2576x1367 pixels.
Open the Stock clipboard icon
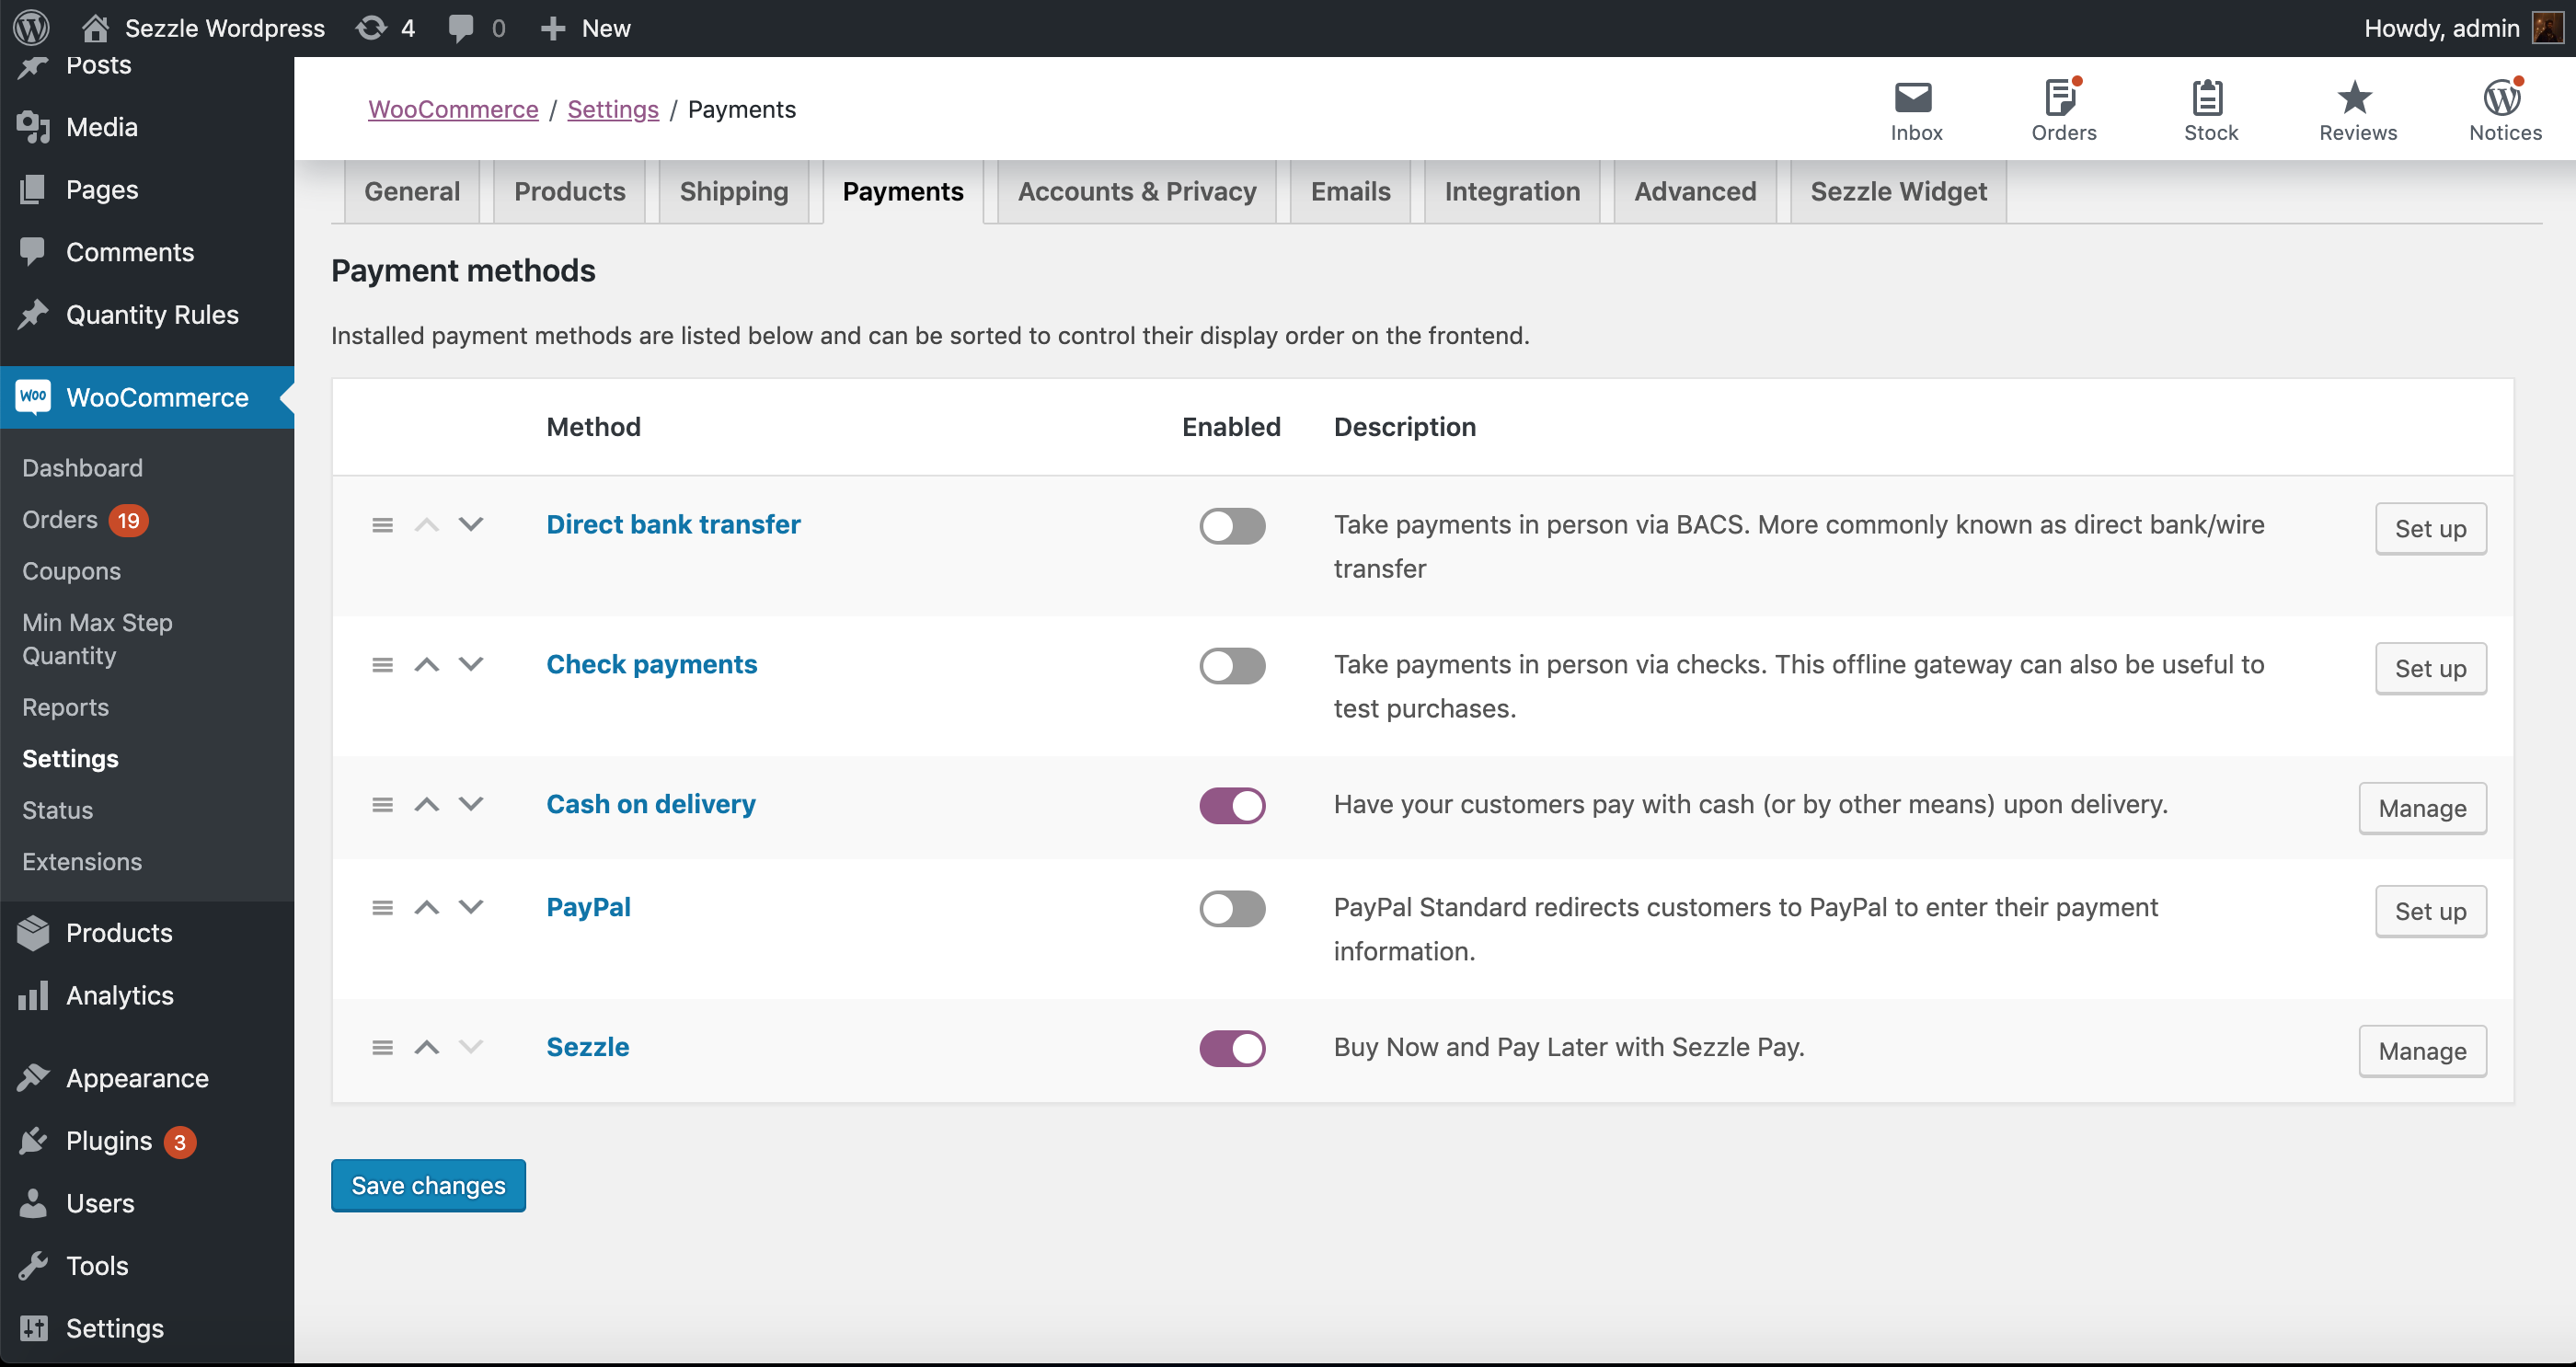click(x=2209, y=110)
